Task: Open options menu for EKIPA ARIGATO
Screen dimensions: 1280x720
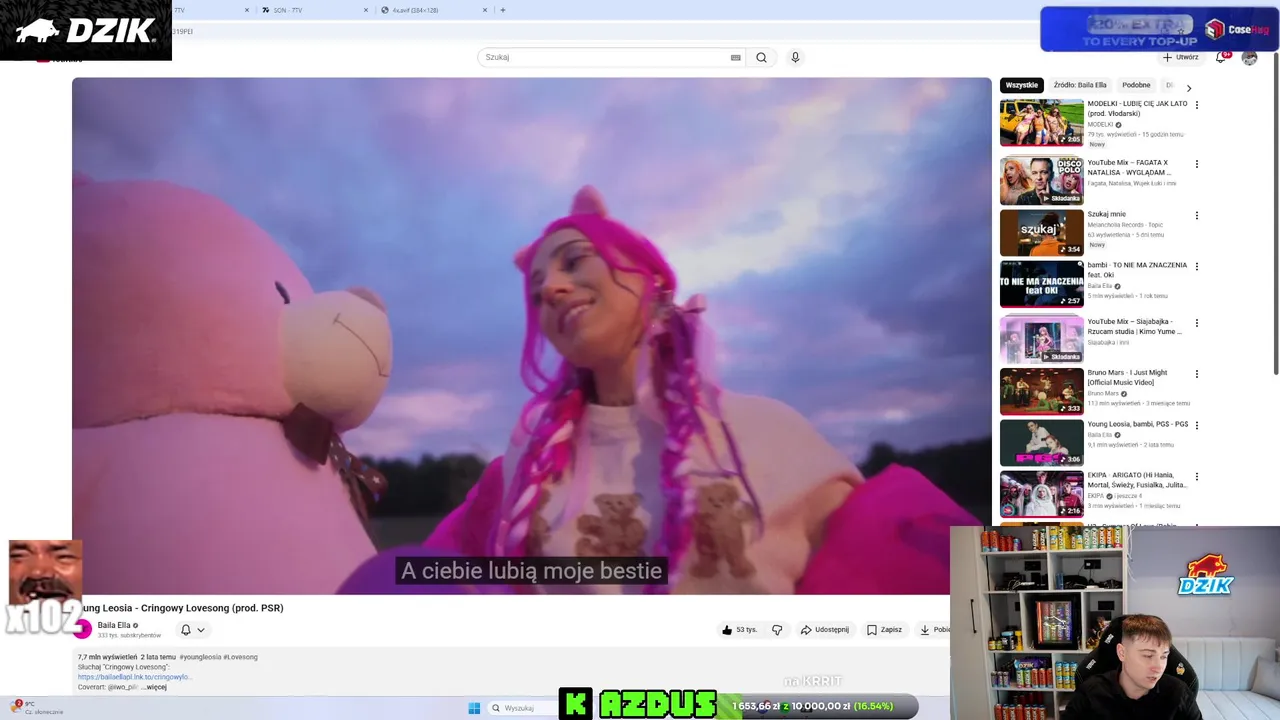Action: click(1197, 476)
